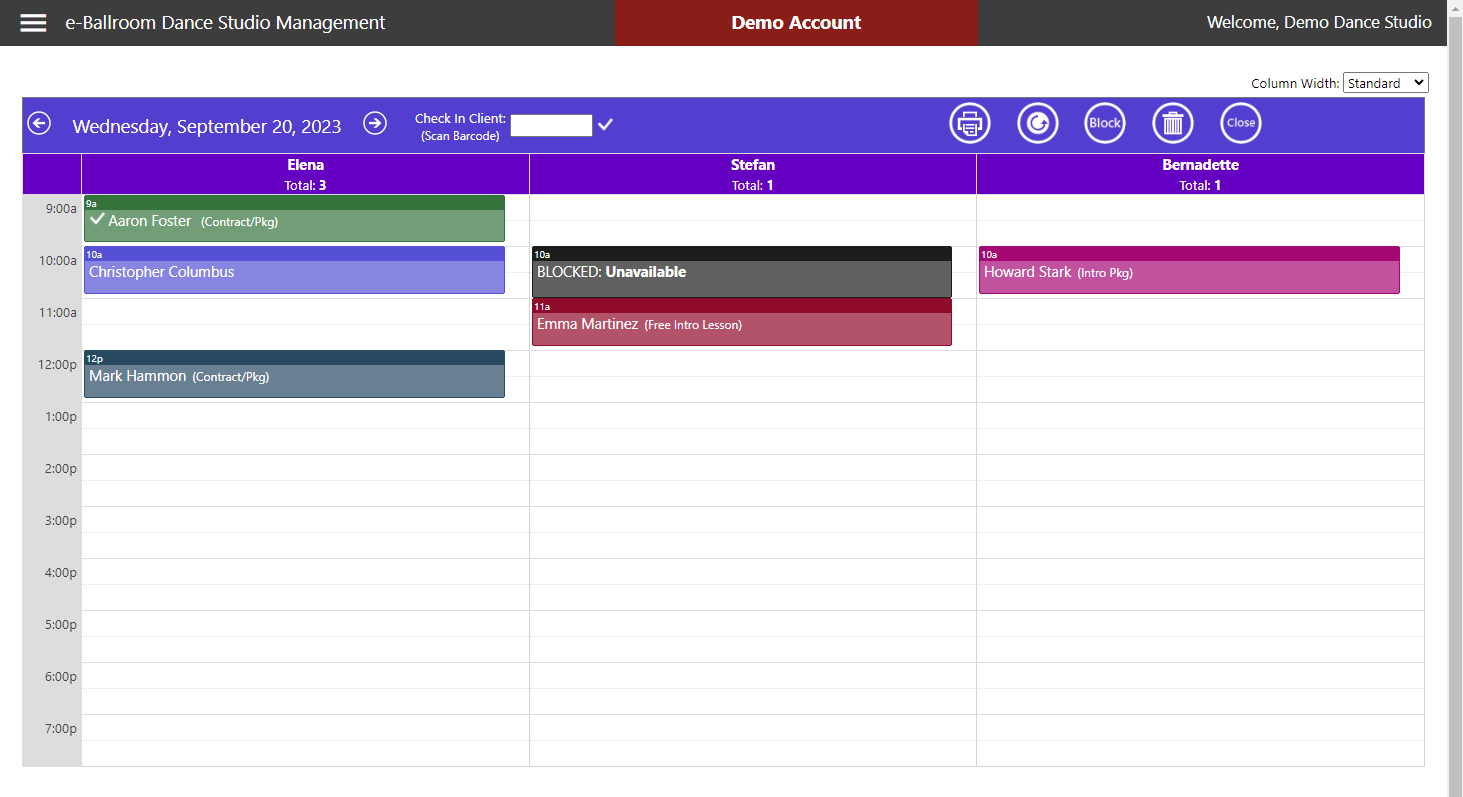Confirm check-in with the checkmark icon

pos(604,125)
